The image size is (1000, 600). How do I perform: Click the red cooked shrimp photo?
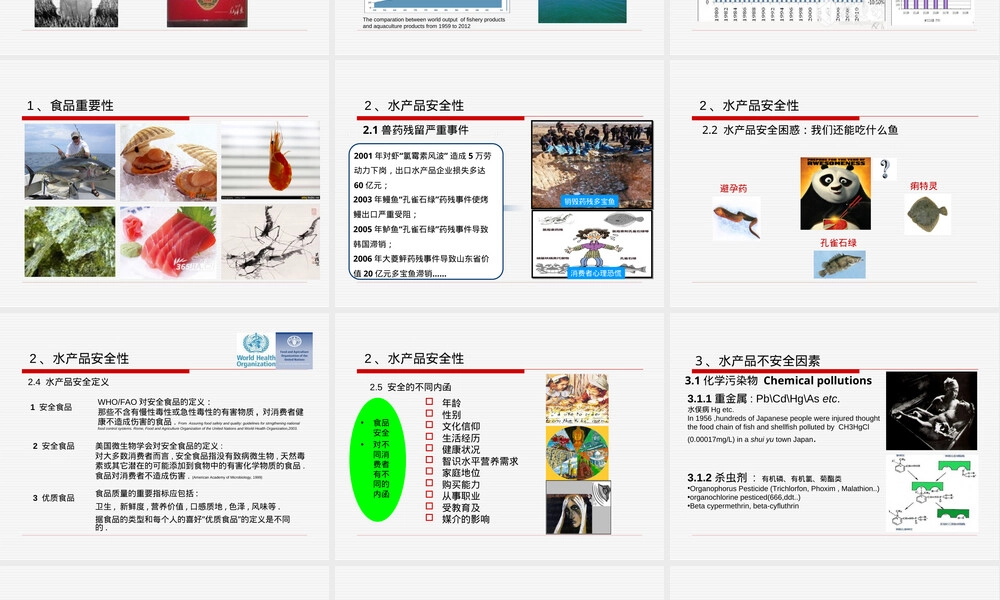click(x=270, y=161)
